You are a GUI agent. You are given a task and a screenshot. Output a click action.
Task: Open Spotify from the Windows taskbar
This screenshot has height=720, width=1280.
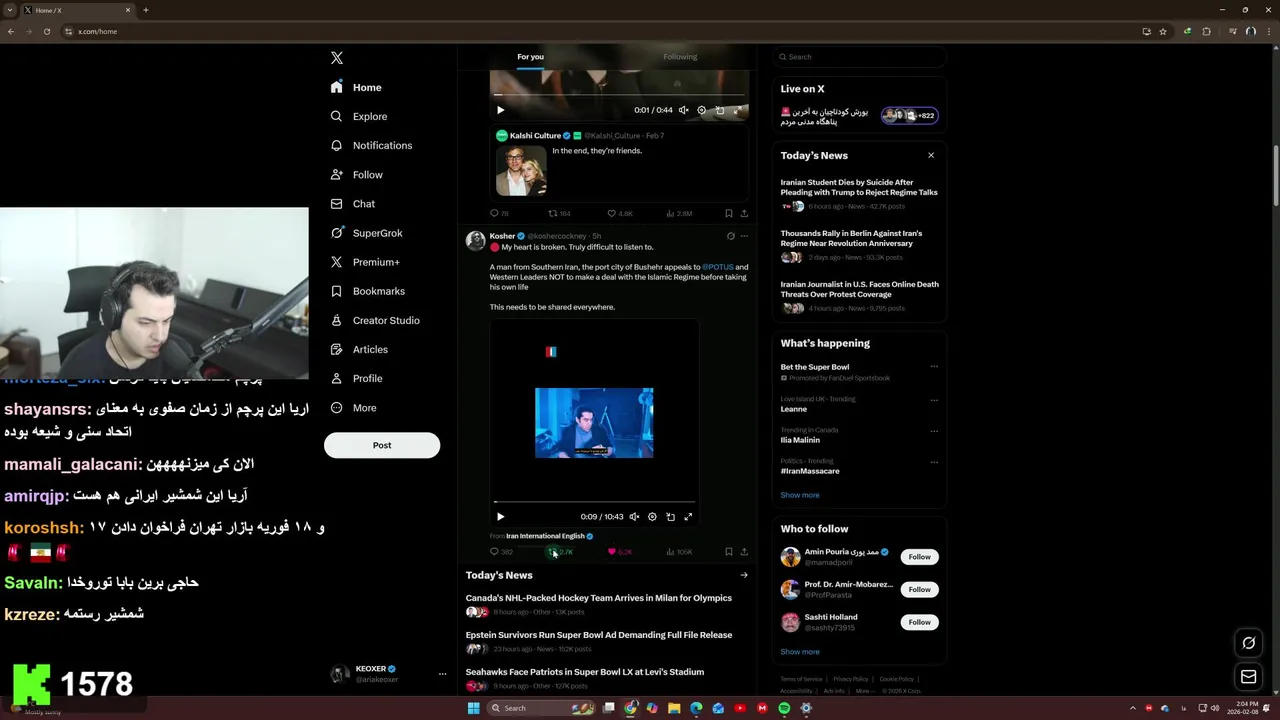pyautogui.click(x=784, y=708)
